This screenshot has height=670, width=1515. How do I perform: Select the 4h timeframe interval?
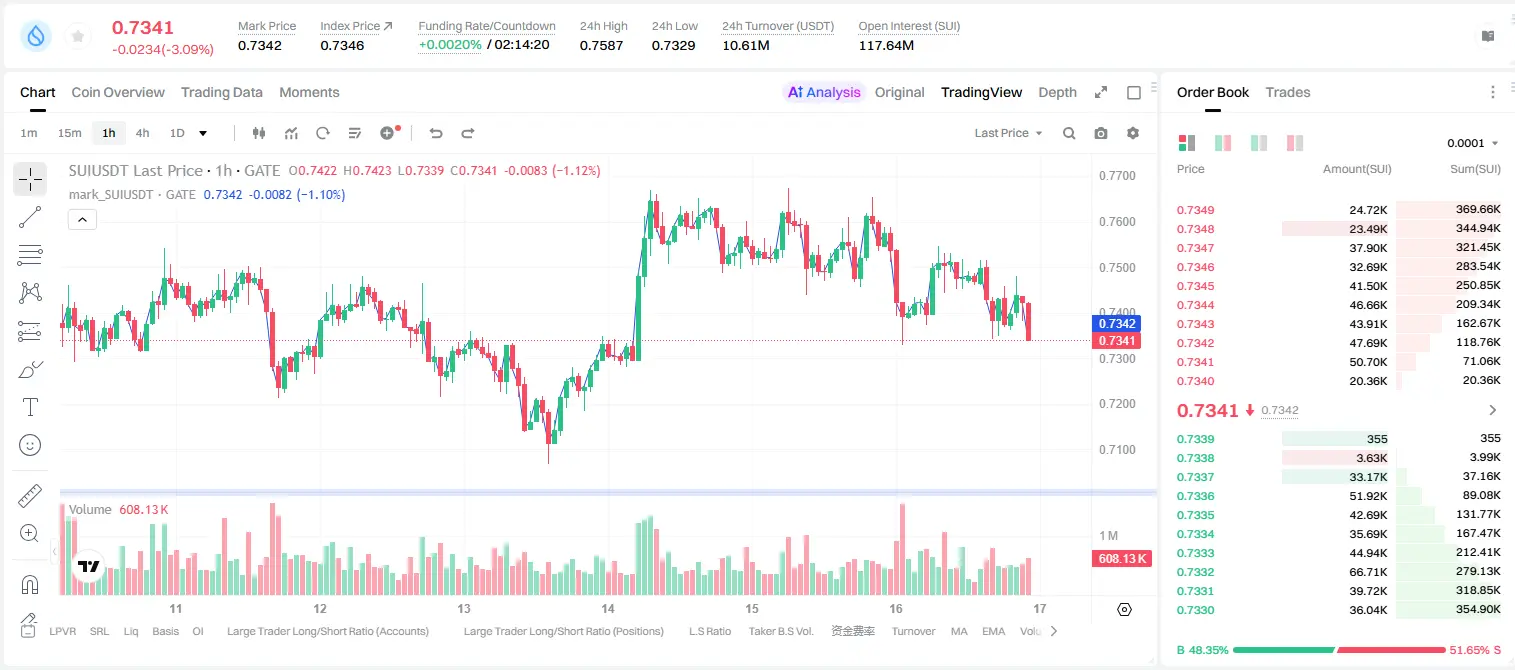point(143,133)
